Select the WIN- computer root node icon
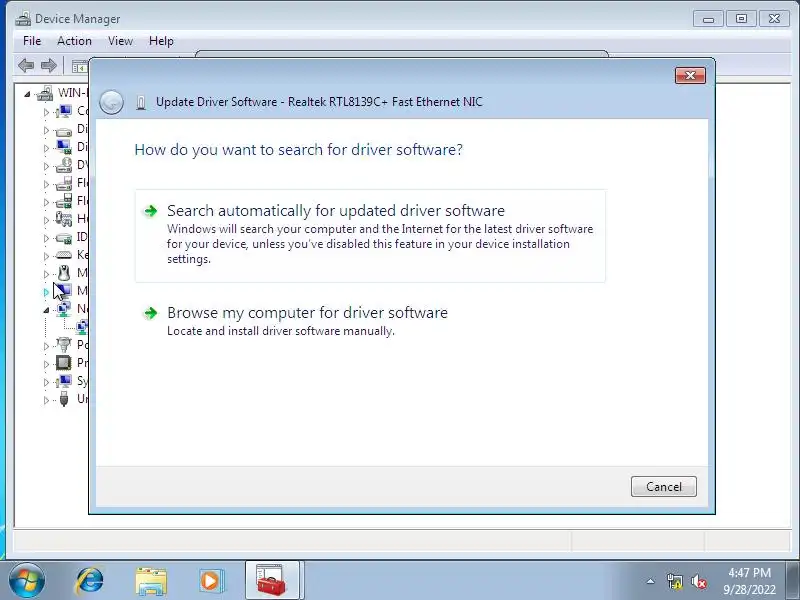The height and width of the screenshot is (600, 800). 45,93
